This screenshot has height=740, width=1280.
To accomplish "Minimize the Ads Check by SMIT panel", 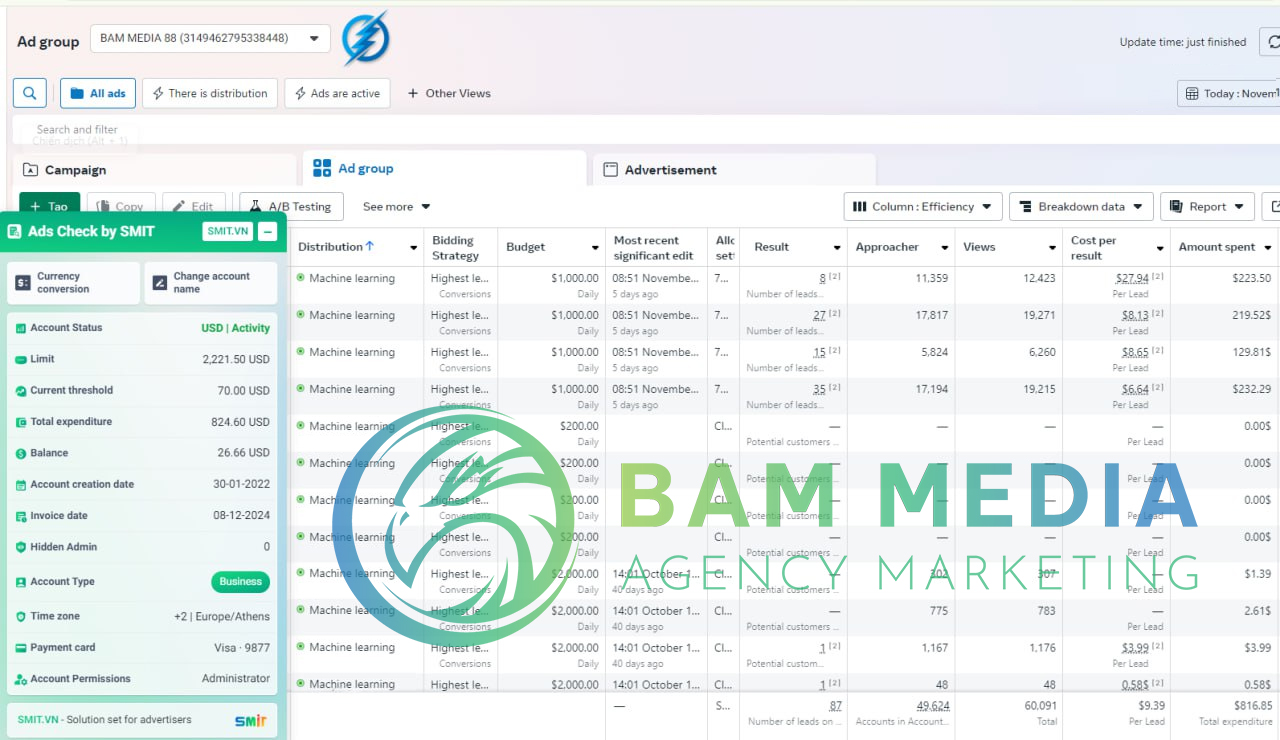I will pos(267,232).
